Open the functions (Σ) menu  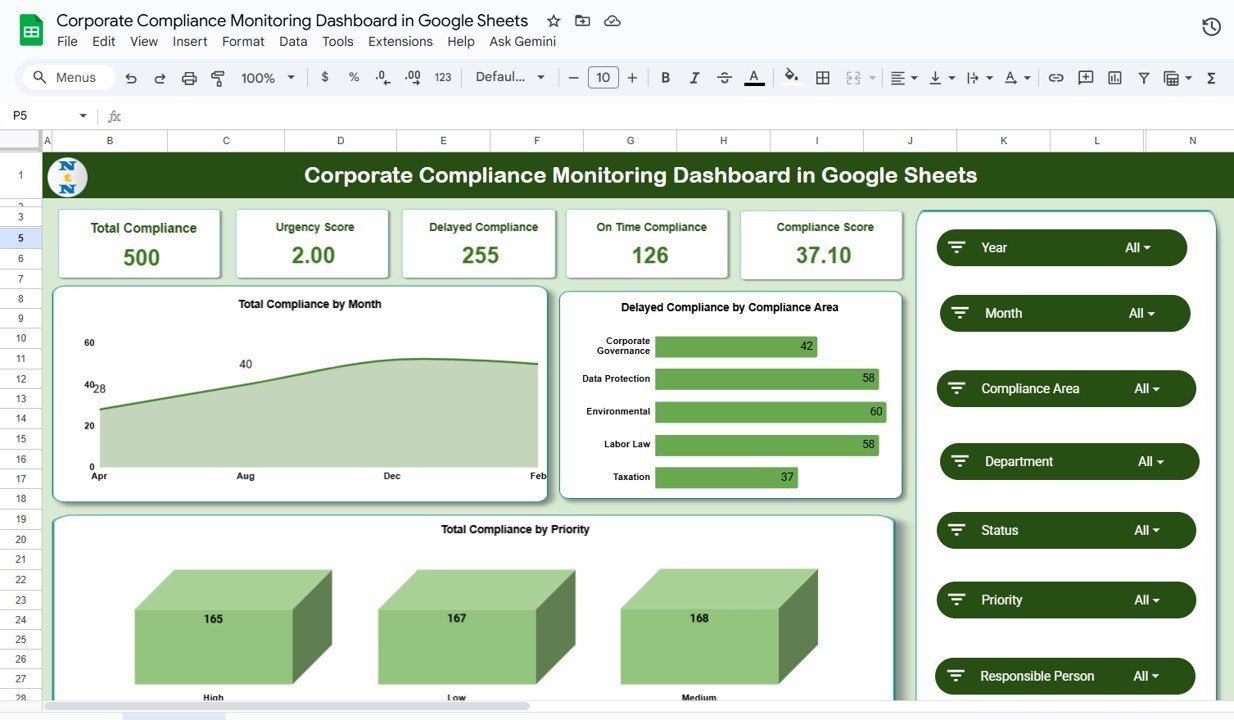point(1211,77)
